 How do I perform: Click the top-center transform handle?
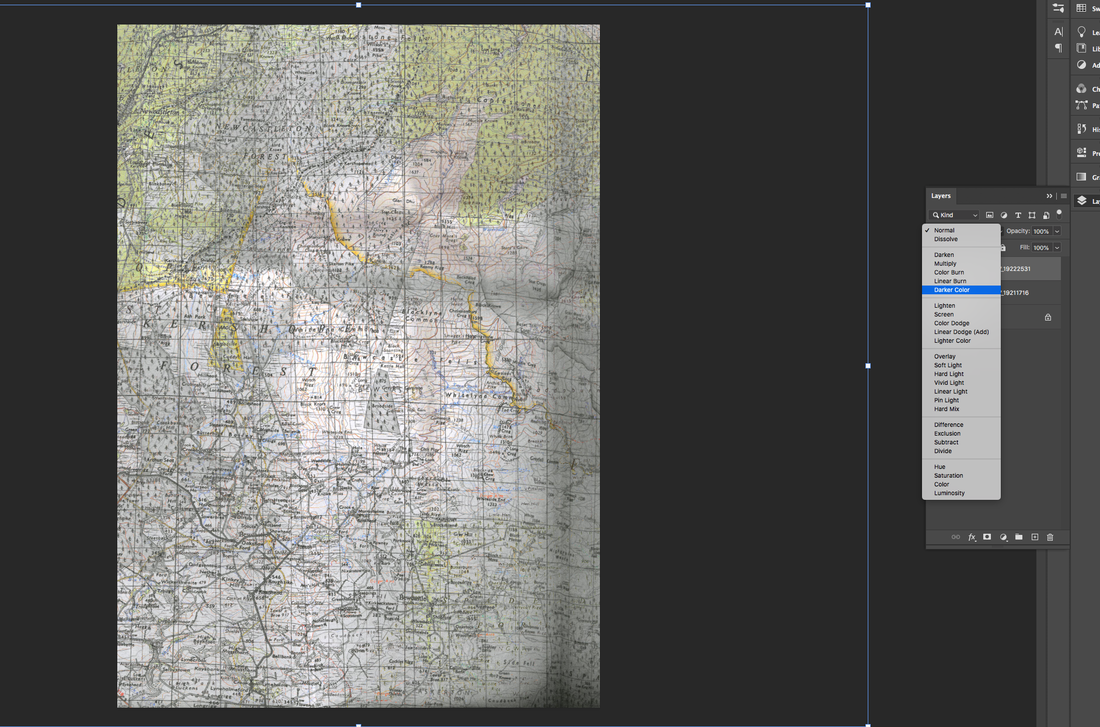tap(358, 5)
